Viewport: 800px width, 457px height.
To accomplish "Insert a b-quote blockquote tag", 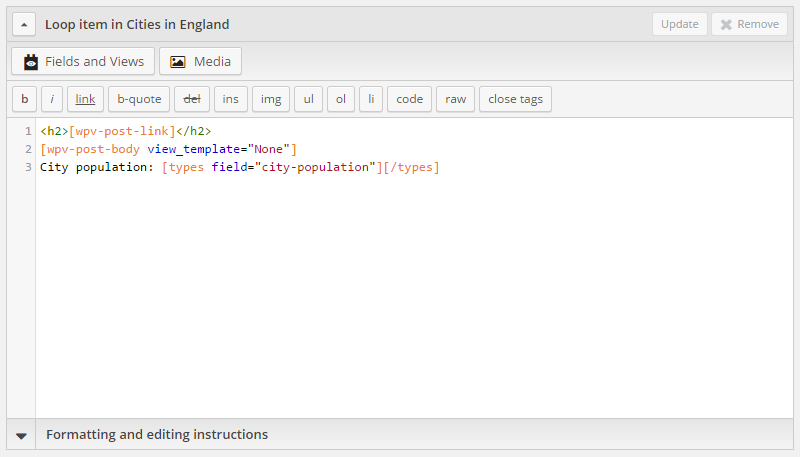I will [139, 99].
